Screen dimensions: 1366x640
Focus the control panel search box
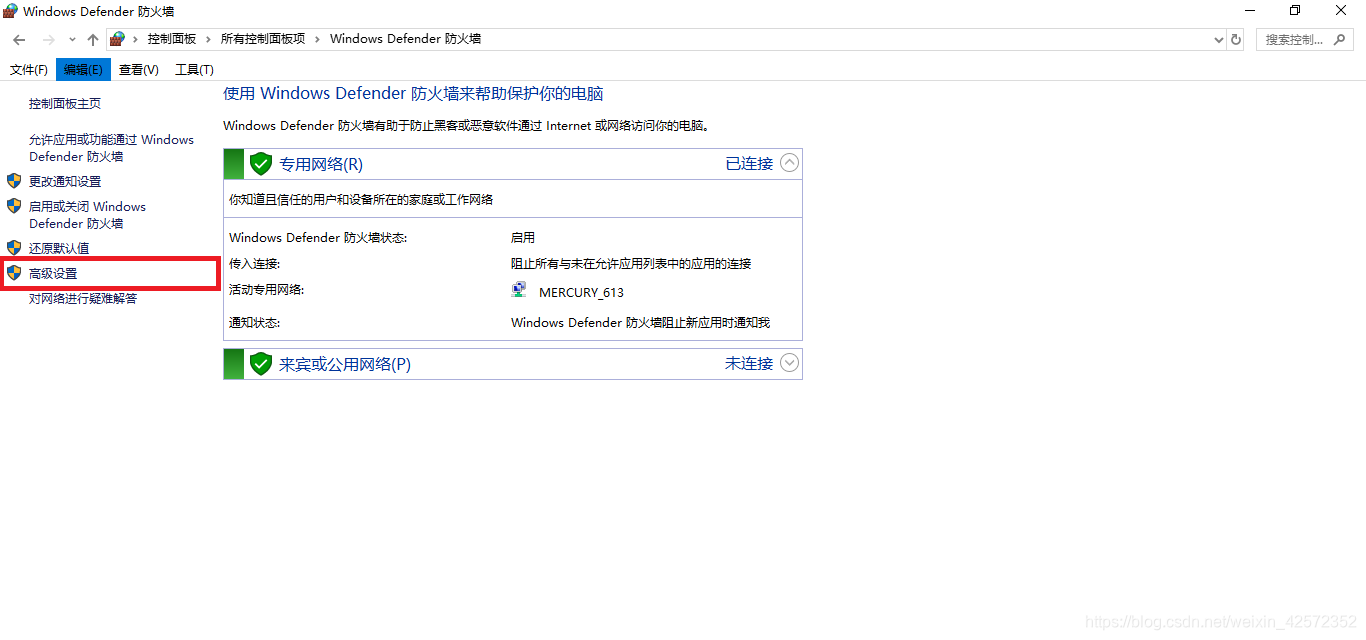(x=1305, y=40)
